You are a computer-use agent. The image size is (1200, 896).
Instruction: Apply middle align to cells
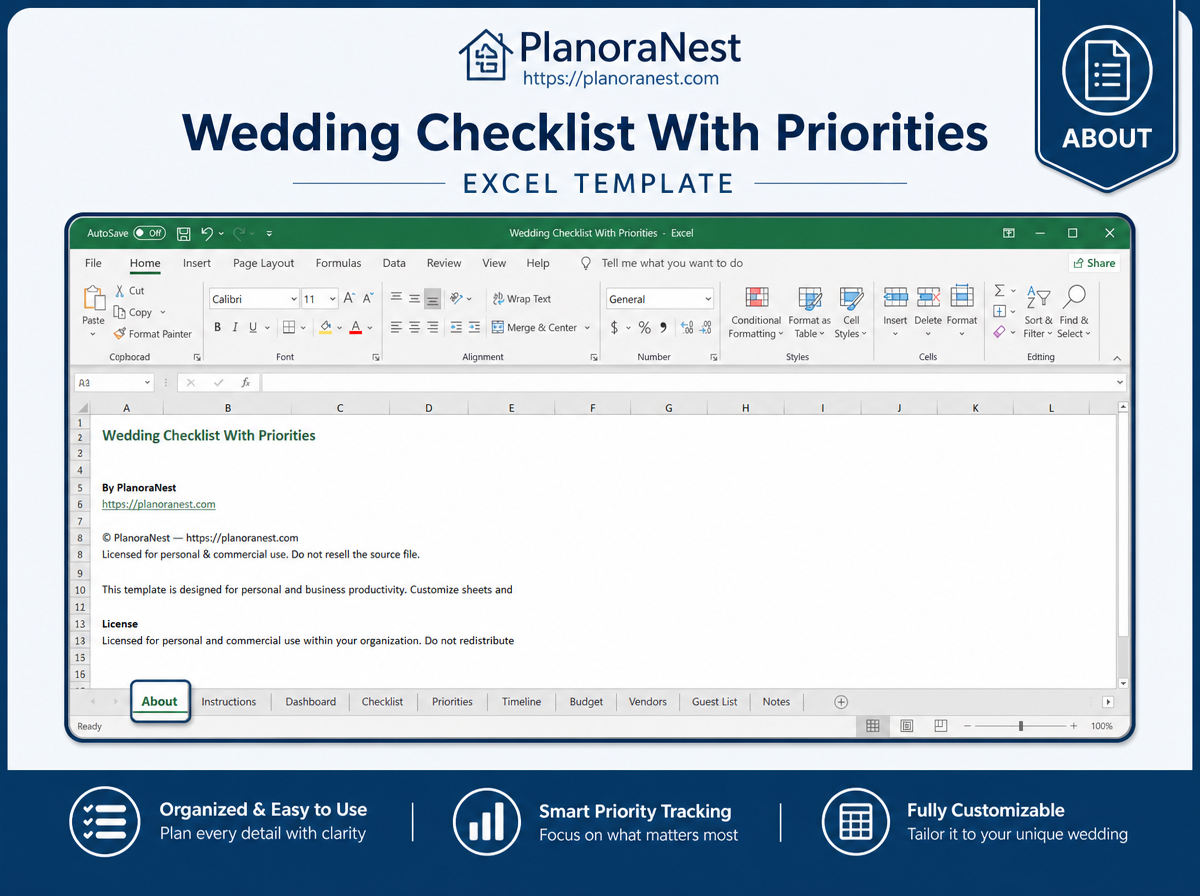(x=414, y=298)
